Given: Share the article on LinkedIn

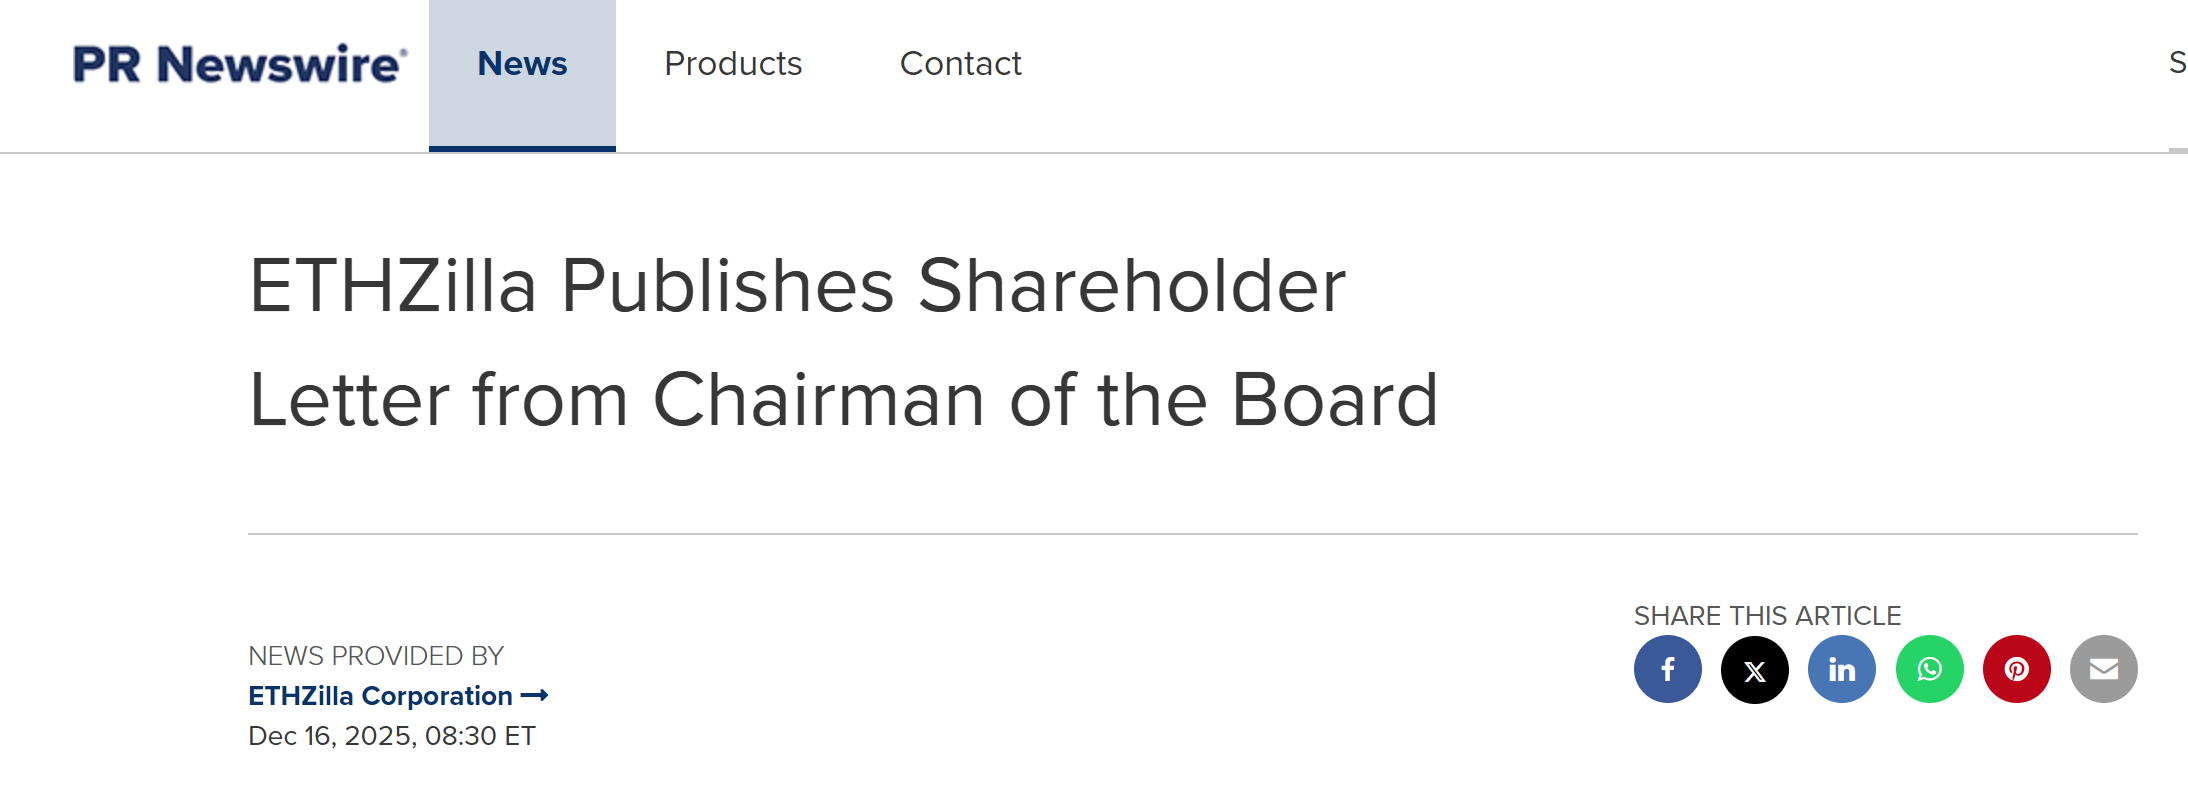Looking at the screenshot, I should click(x=1841, y=669).
